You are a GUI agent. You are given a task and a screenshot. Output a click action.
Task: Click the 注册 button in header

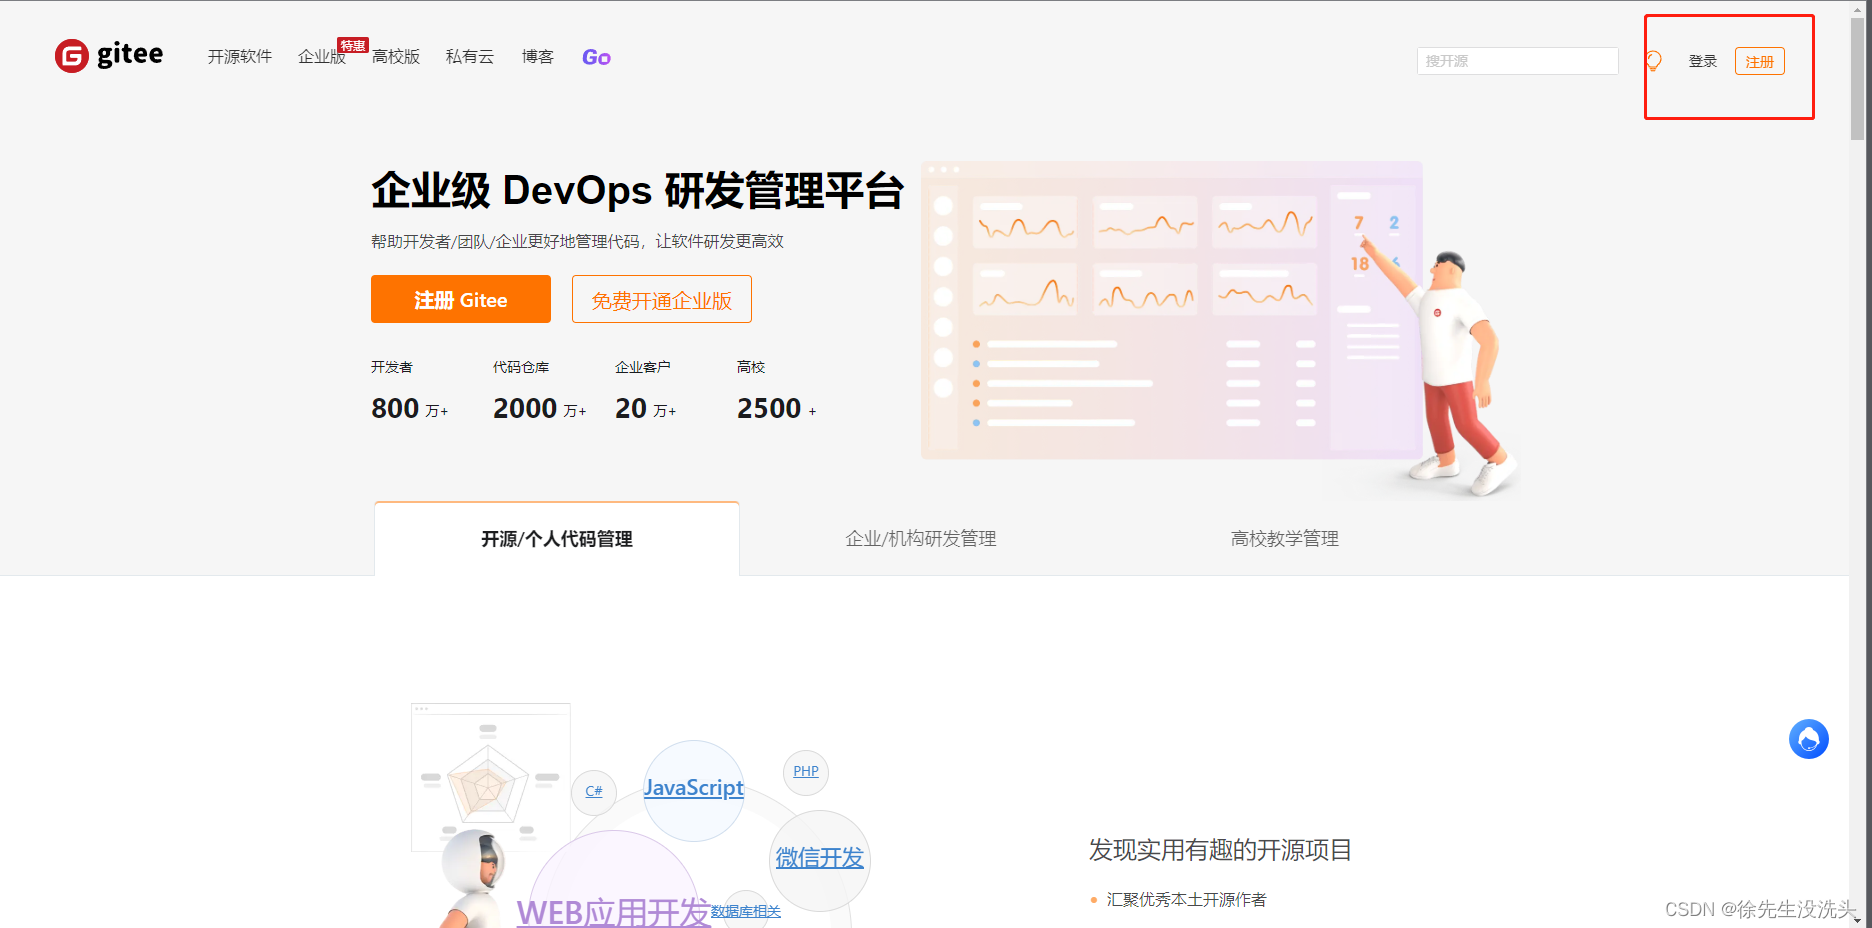click(1760, 61)
